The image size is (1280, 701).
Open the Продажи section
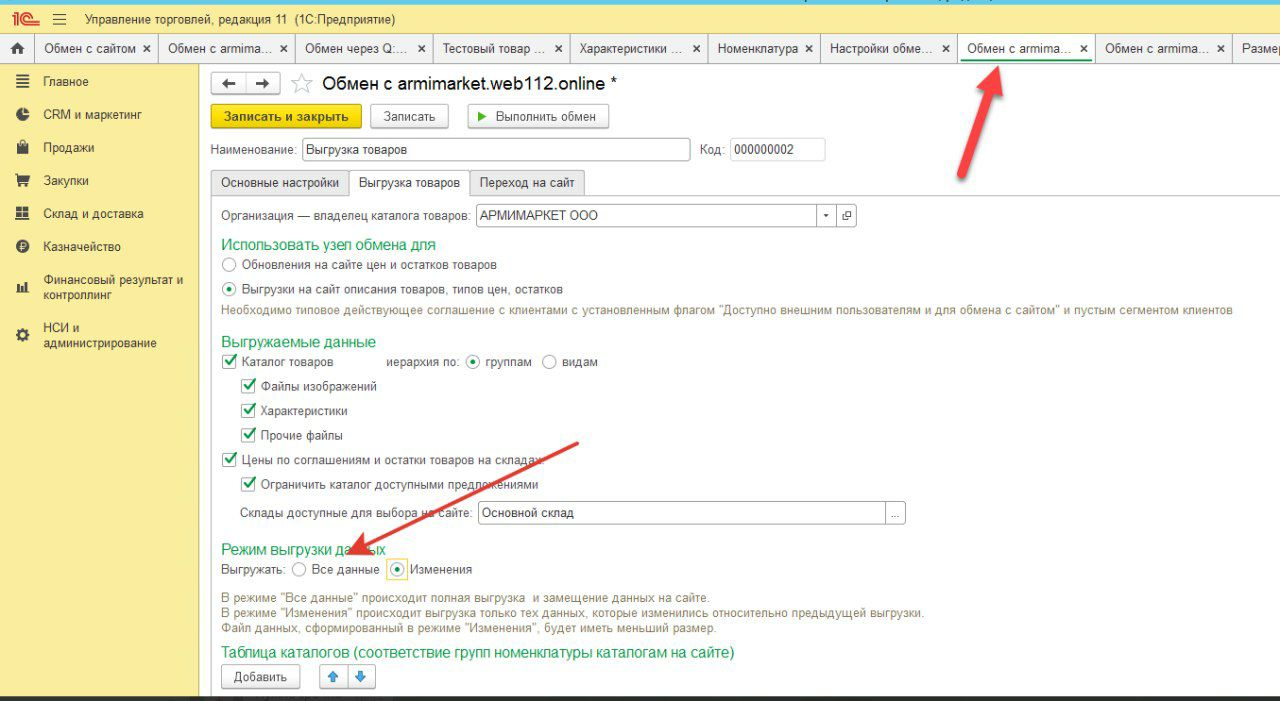(69, 148)
